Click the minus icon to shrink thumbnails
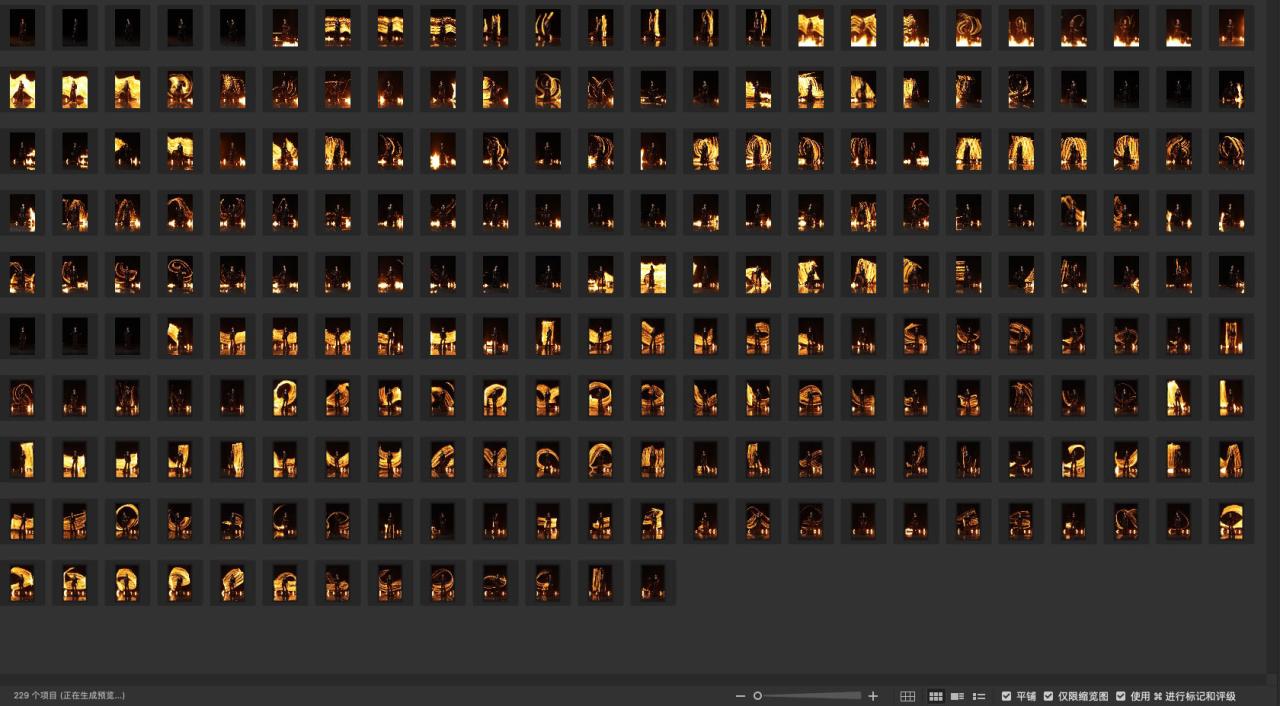Viewport: 1280px width, 706px height. (740, 696)
